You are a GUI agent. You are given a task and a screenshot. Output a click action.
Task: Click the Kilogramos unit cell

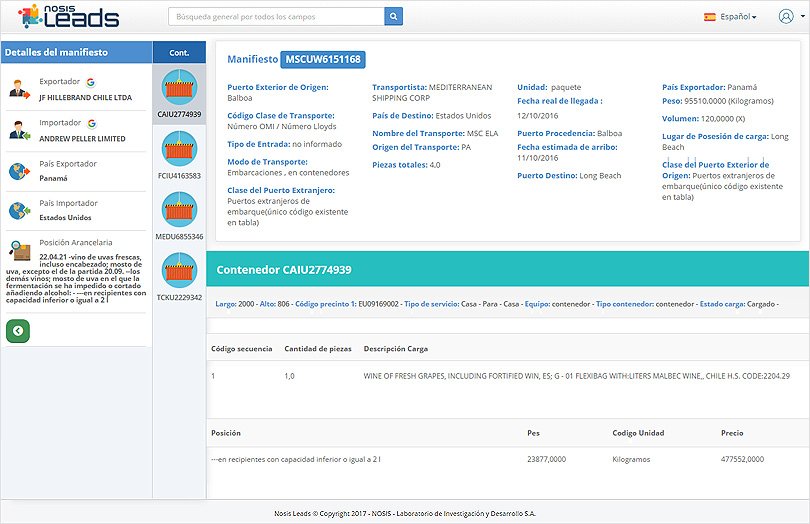[x=631, y=459]
